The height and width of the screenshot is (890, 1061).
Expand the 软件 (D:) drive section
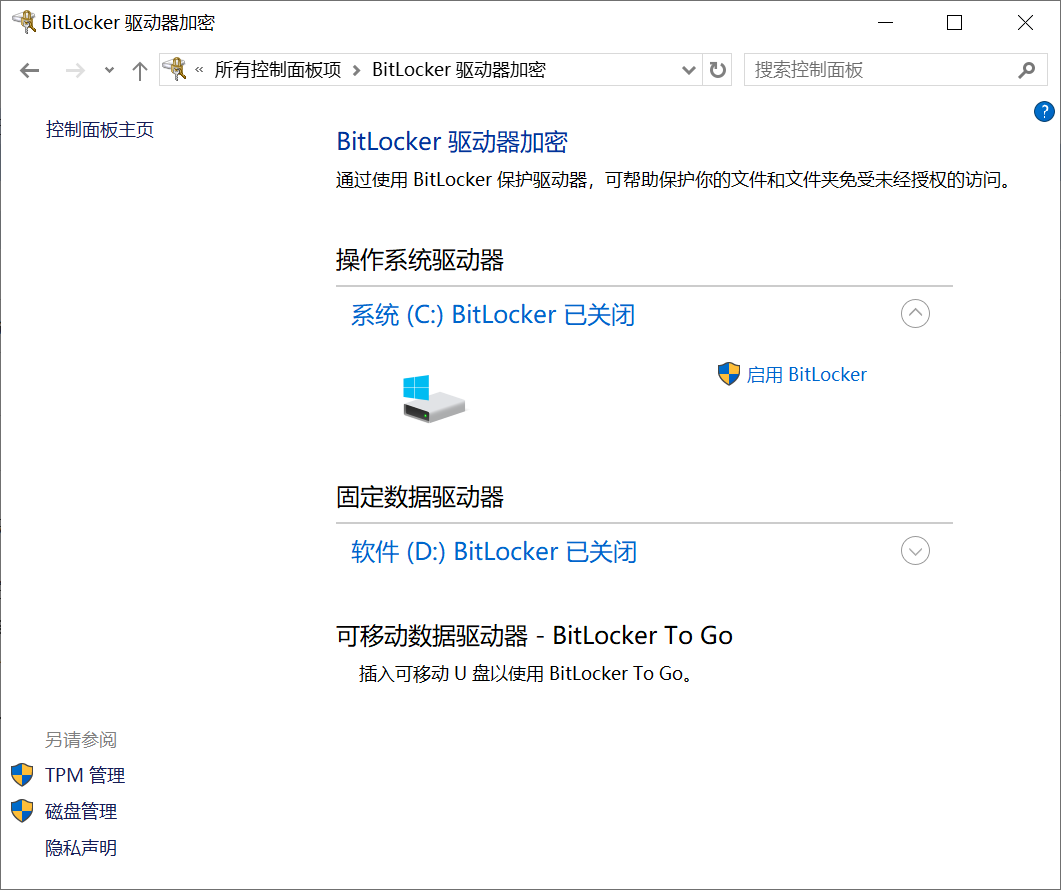pos(915,551)
